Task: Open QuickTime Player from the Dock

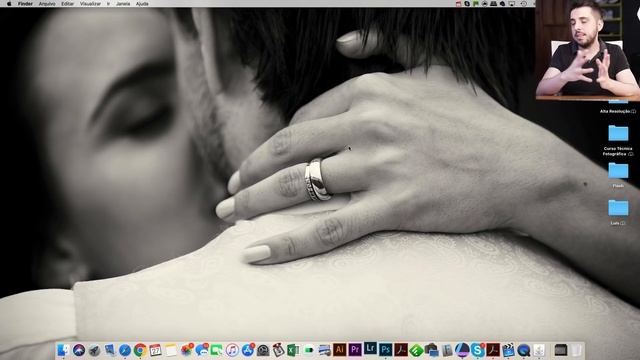Action: tap(523, 350)
